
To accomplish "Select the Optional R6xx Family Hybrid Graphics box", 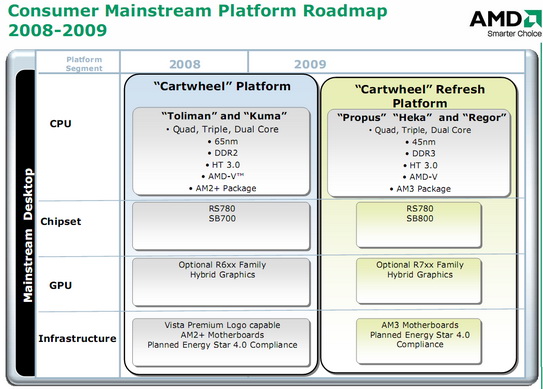I will pos(221,282).
